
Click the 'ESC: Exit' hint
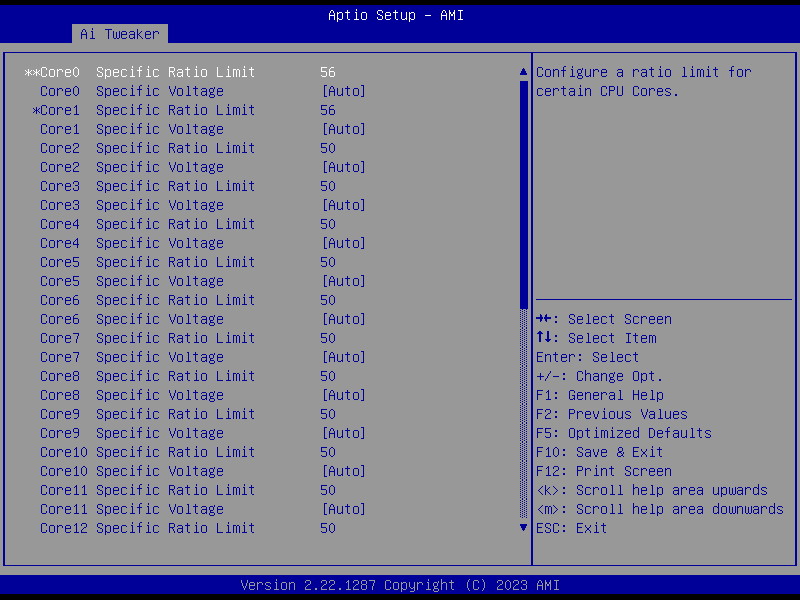(571, 528)
